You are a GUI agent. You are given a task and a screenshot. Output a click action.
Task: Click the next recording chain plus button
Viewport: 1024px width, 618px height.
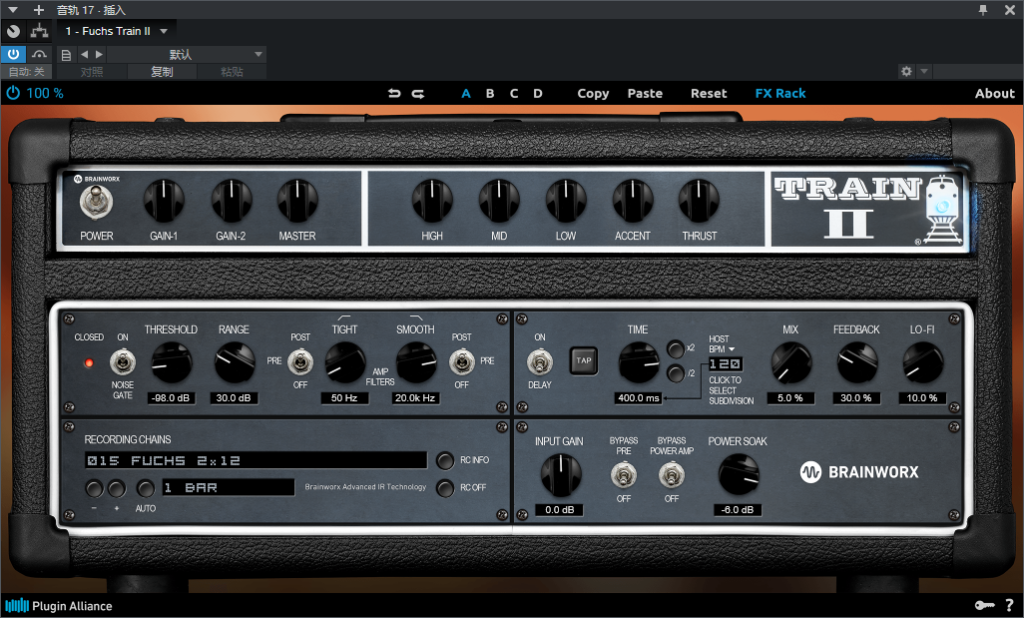[117, 488]
